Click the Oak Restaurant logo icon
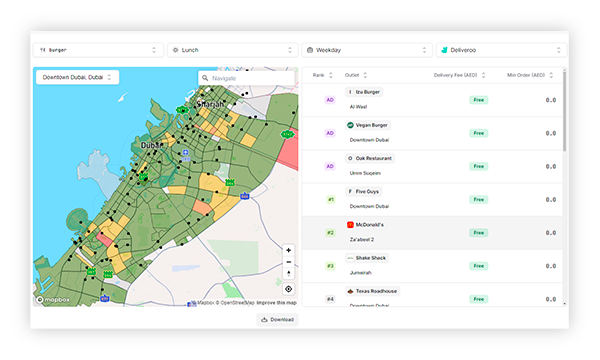 [x=350, y=158]
